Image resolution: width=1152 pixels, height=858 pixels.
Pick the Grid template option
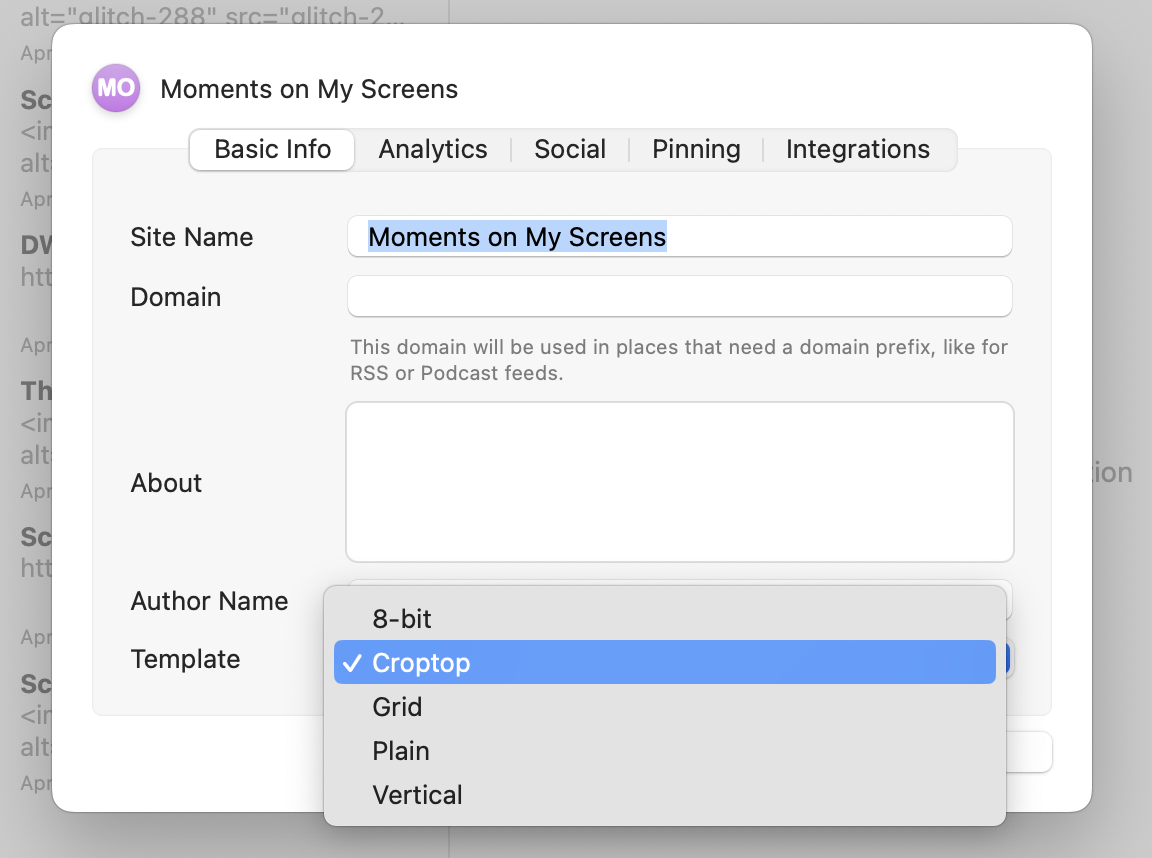[x=397, y=707]
